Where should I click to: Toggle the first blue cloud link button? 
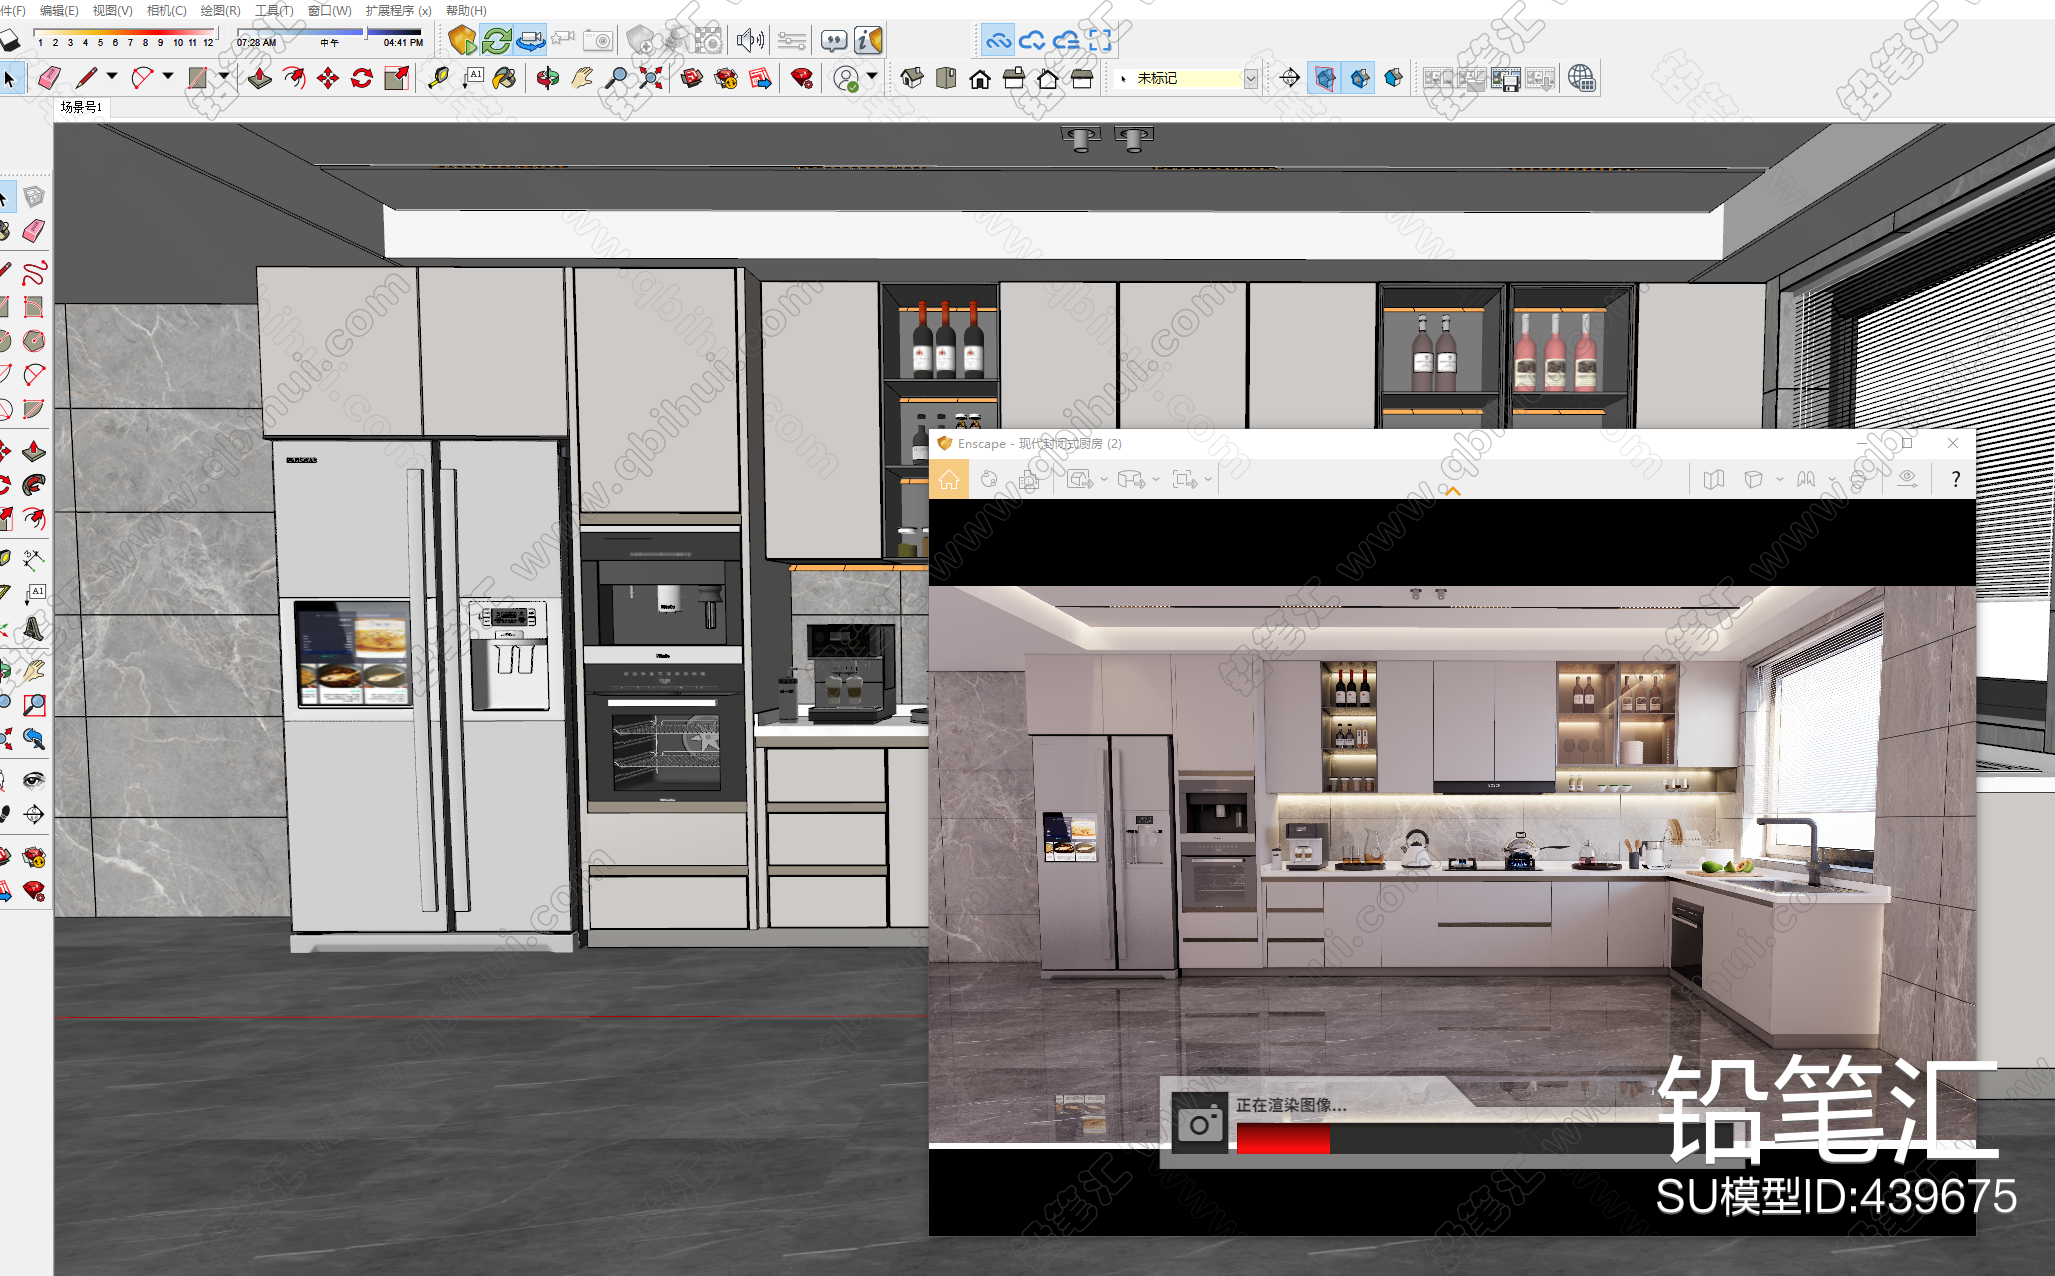[998, 40]
